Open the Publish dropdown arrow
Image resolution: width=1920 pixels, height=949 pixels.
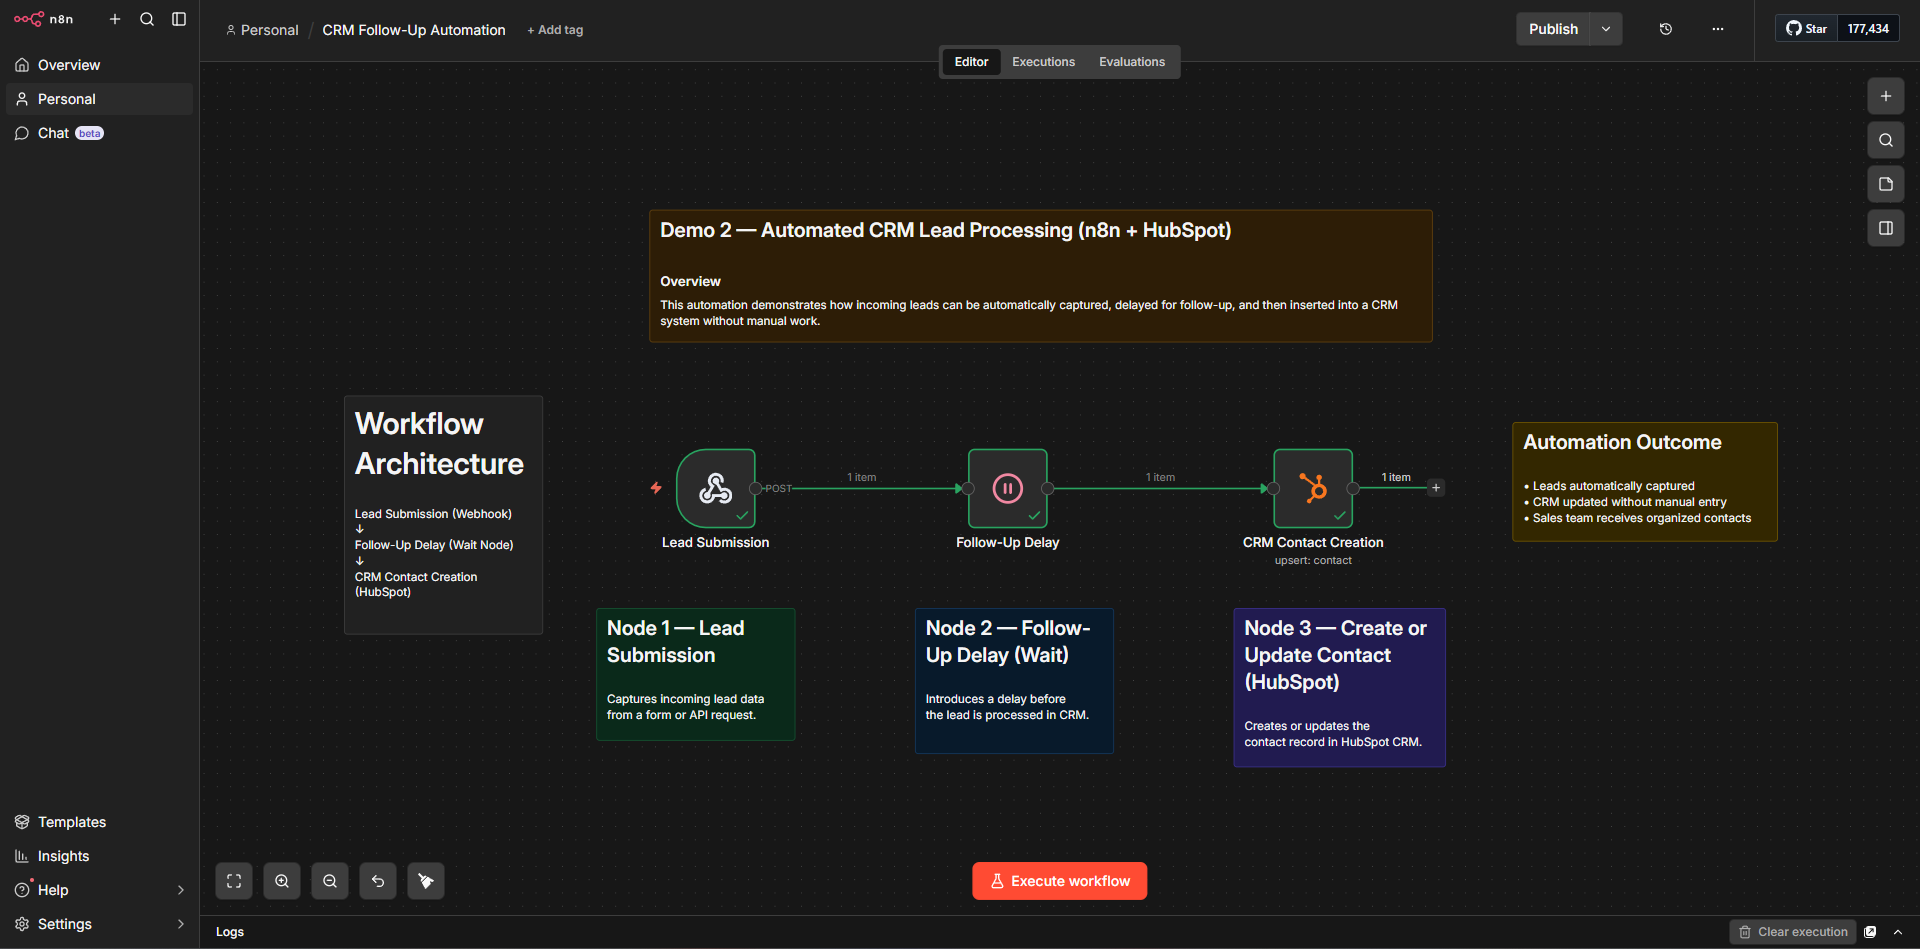click(x=1606, y=29)
